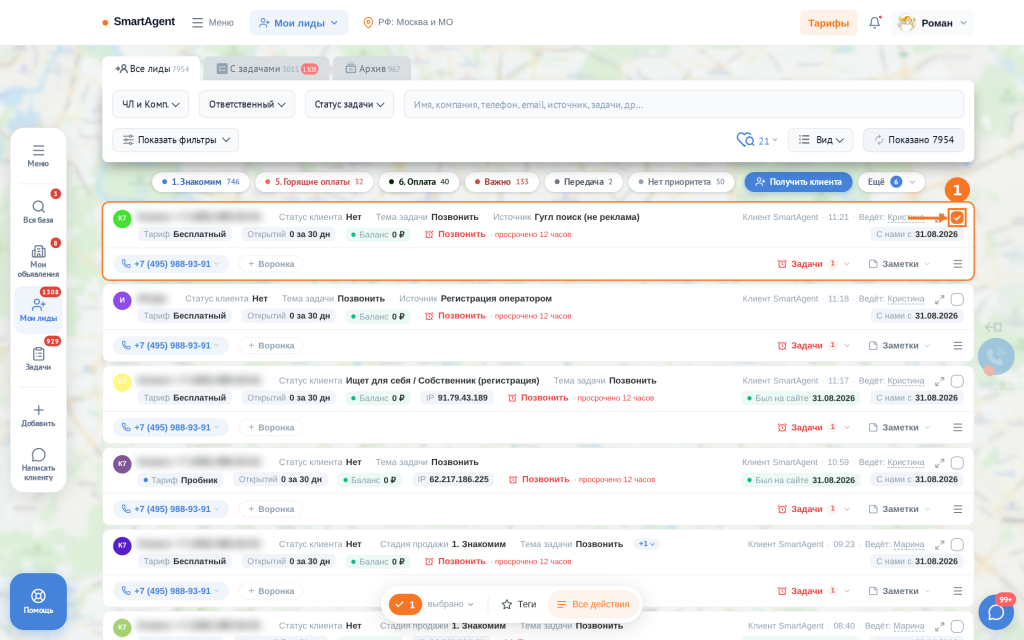Select checkbox of the 08:40 lead
The width and height of the screenshot is (1024, 640).
click(957, 626)
